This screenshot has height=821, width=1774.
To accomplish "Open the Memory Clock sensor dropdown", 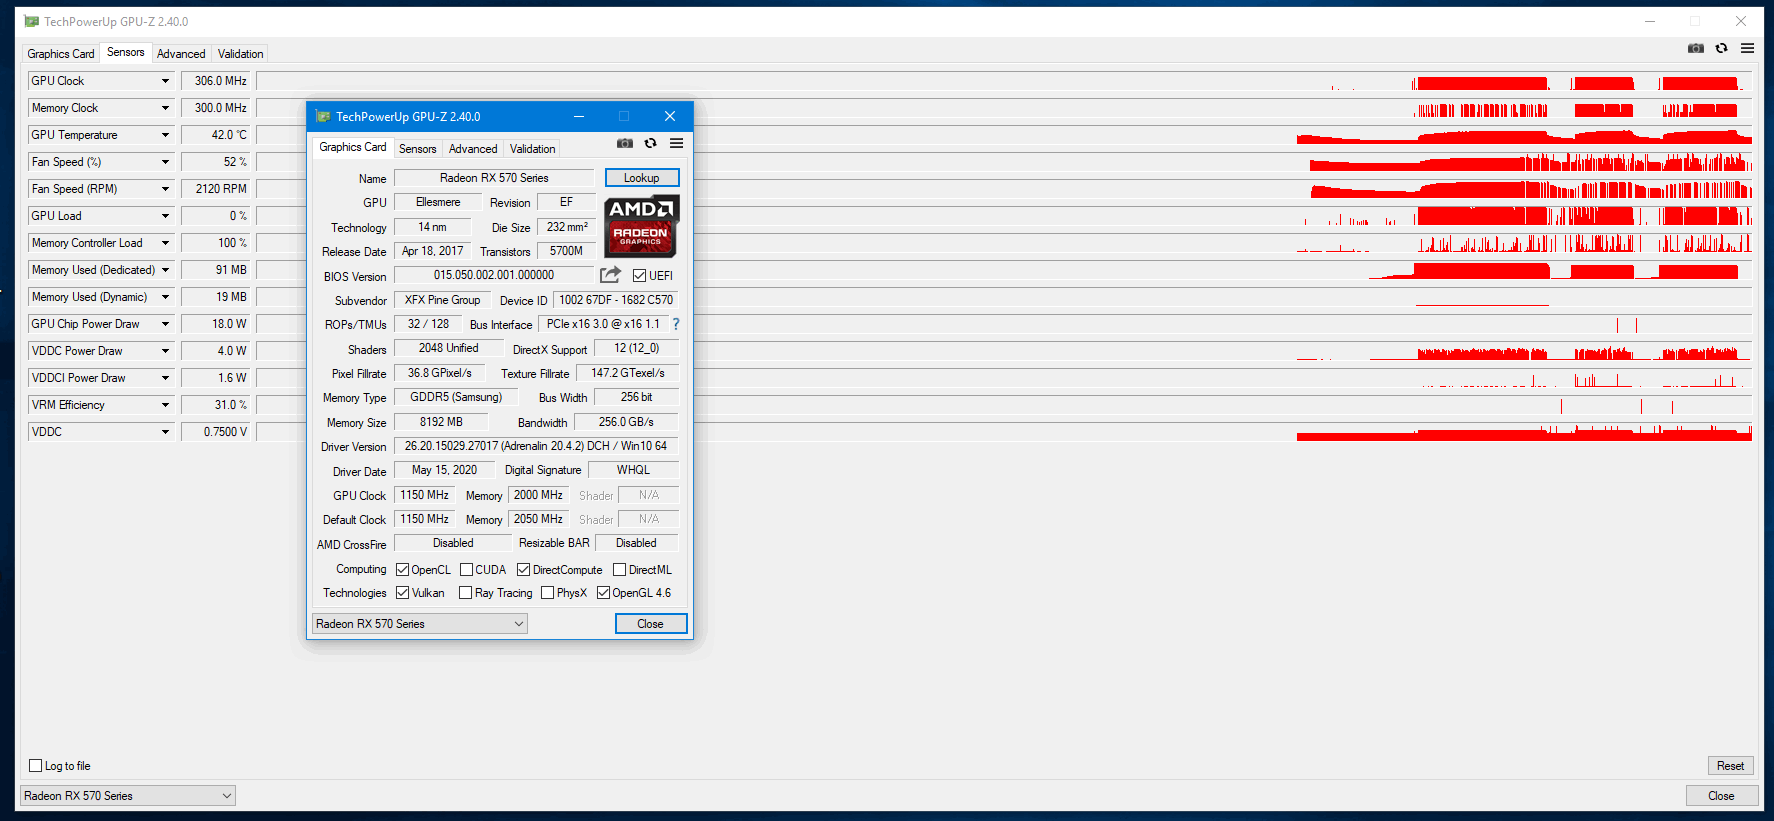I will [x=165, y=108].
